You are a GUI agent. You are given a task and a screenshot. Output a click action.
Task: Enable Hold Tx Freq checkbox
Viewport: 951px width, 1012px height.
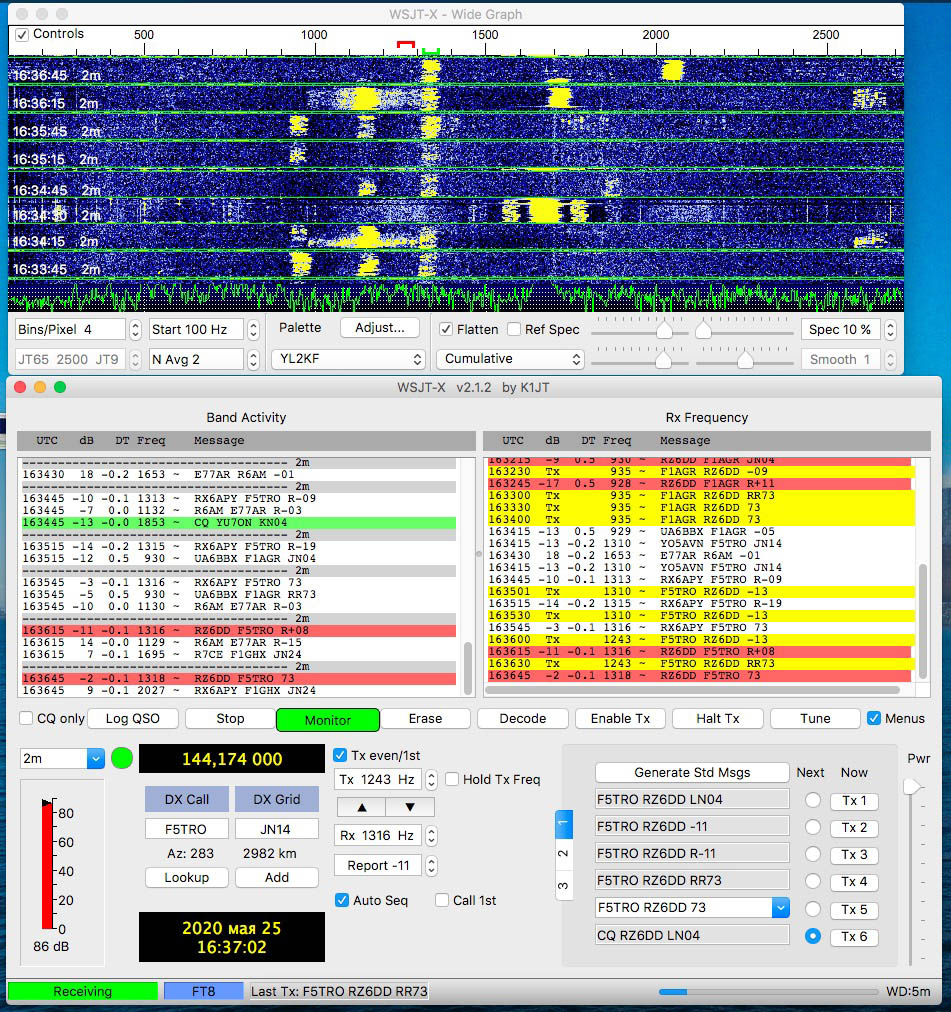pyautogui.click(x=453, y=780)
